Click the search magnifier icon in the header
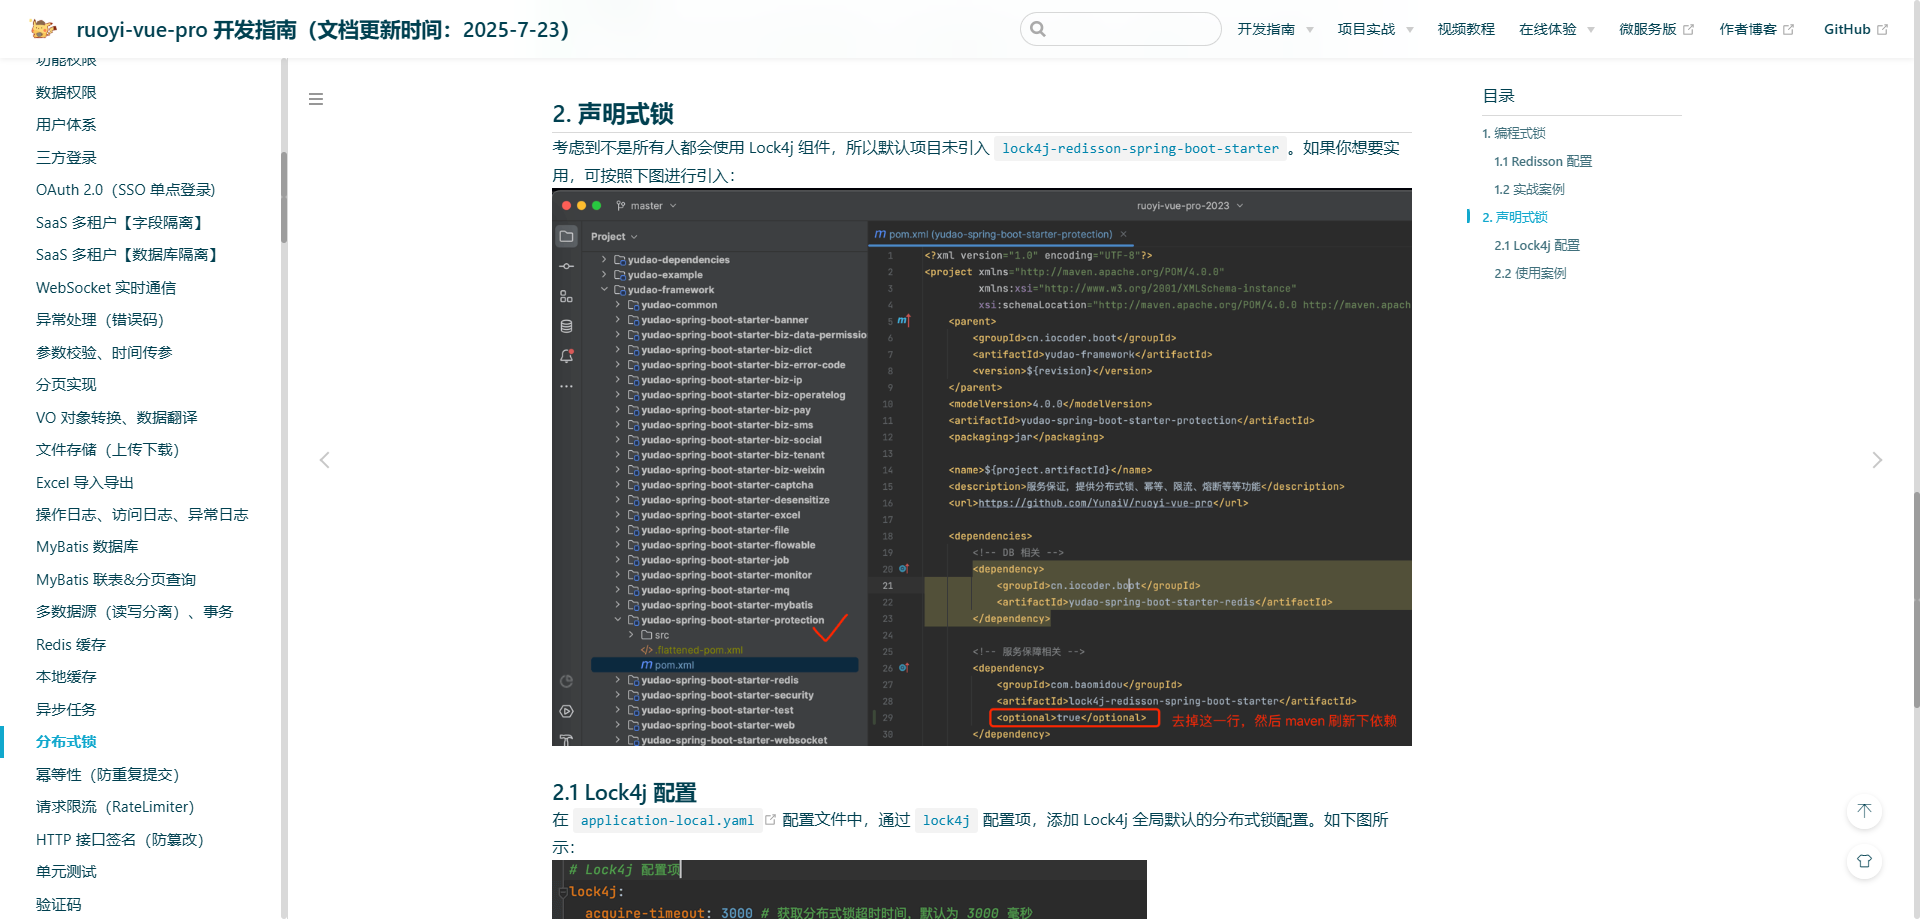 click(x=1037, y=29)
